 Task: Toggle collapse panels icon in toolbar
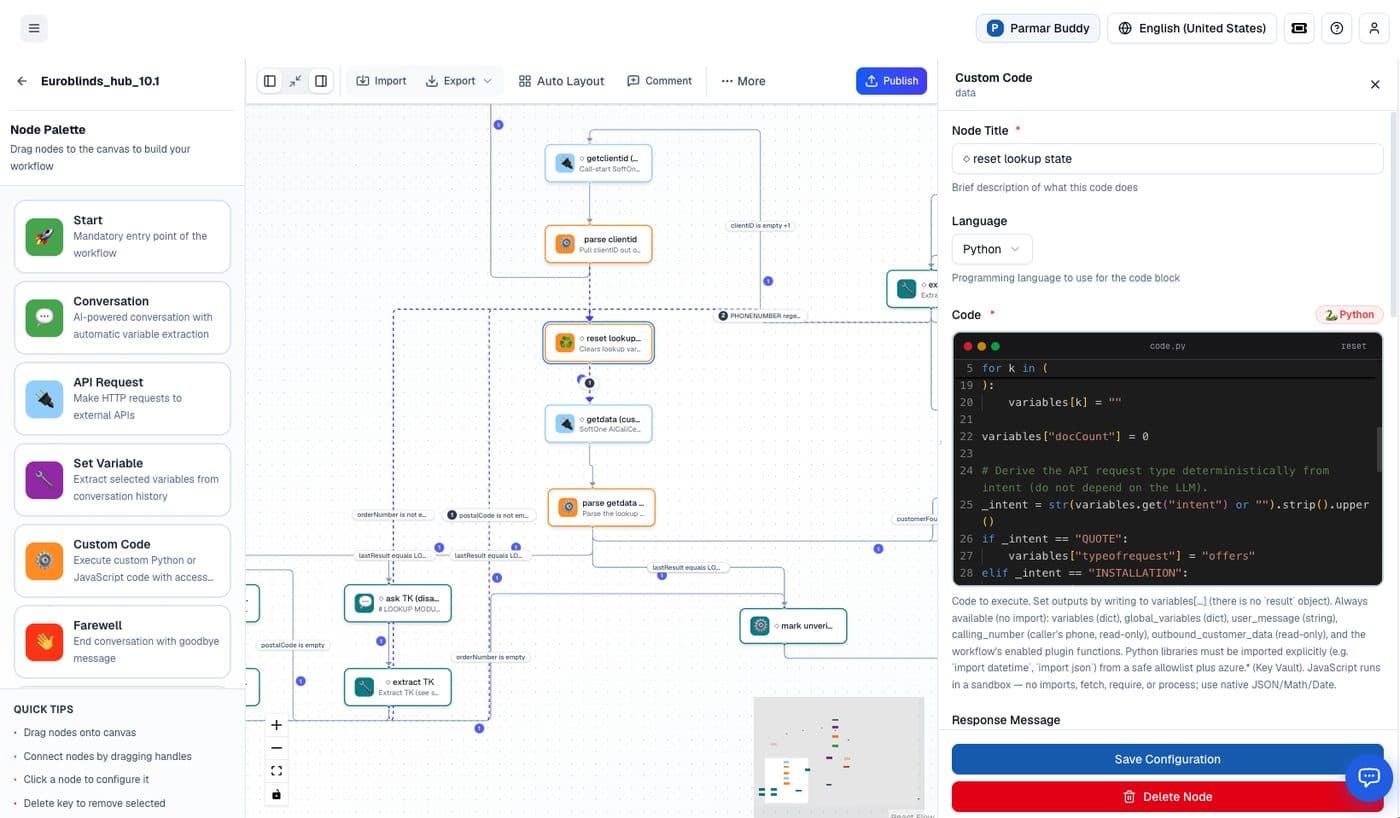click(x=295, y=81)
